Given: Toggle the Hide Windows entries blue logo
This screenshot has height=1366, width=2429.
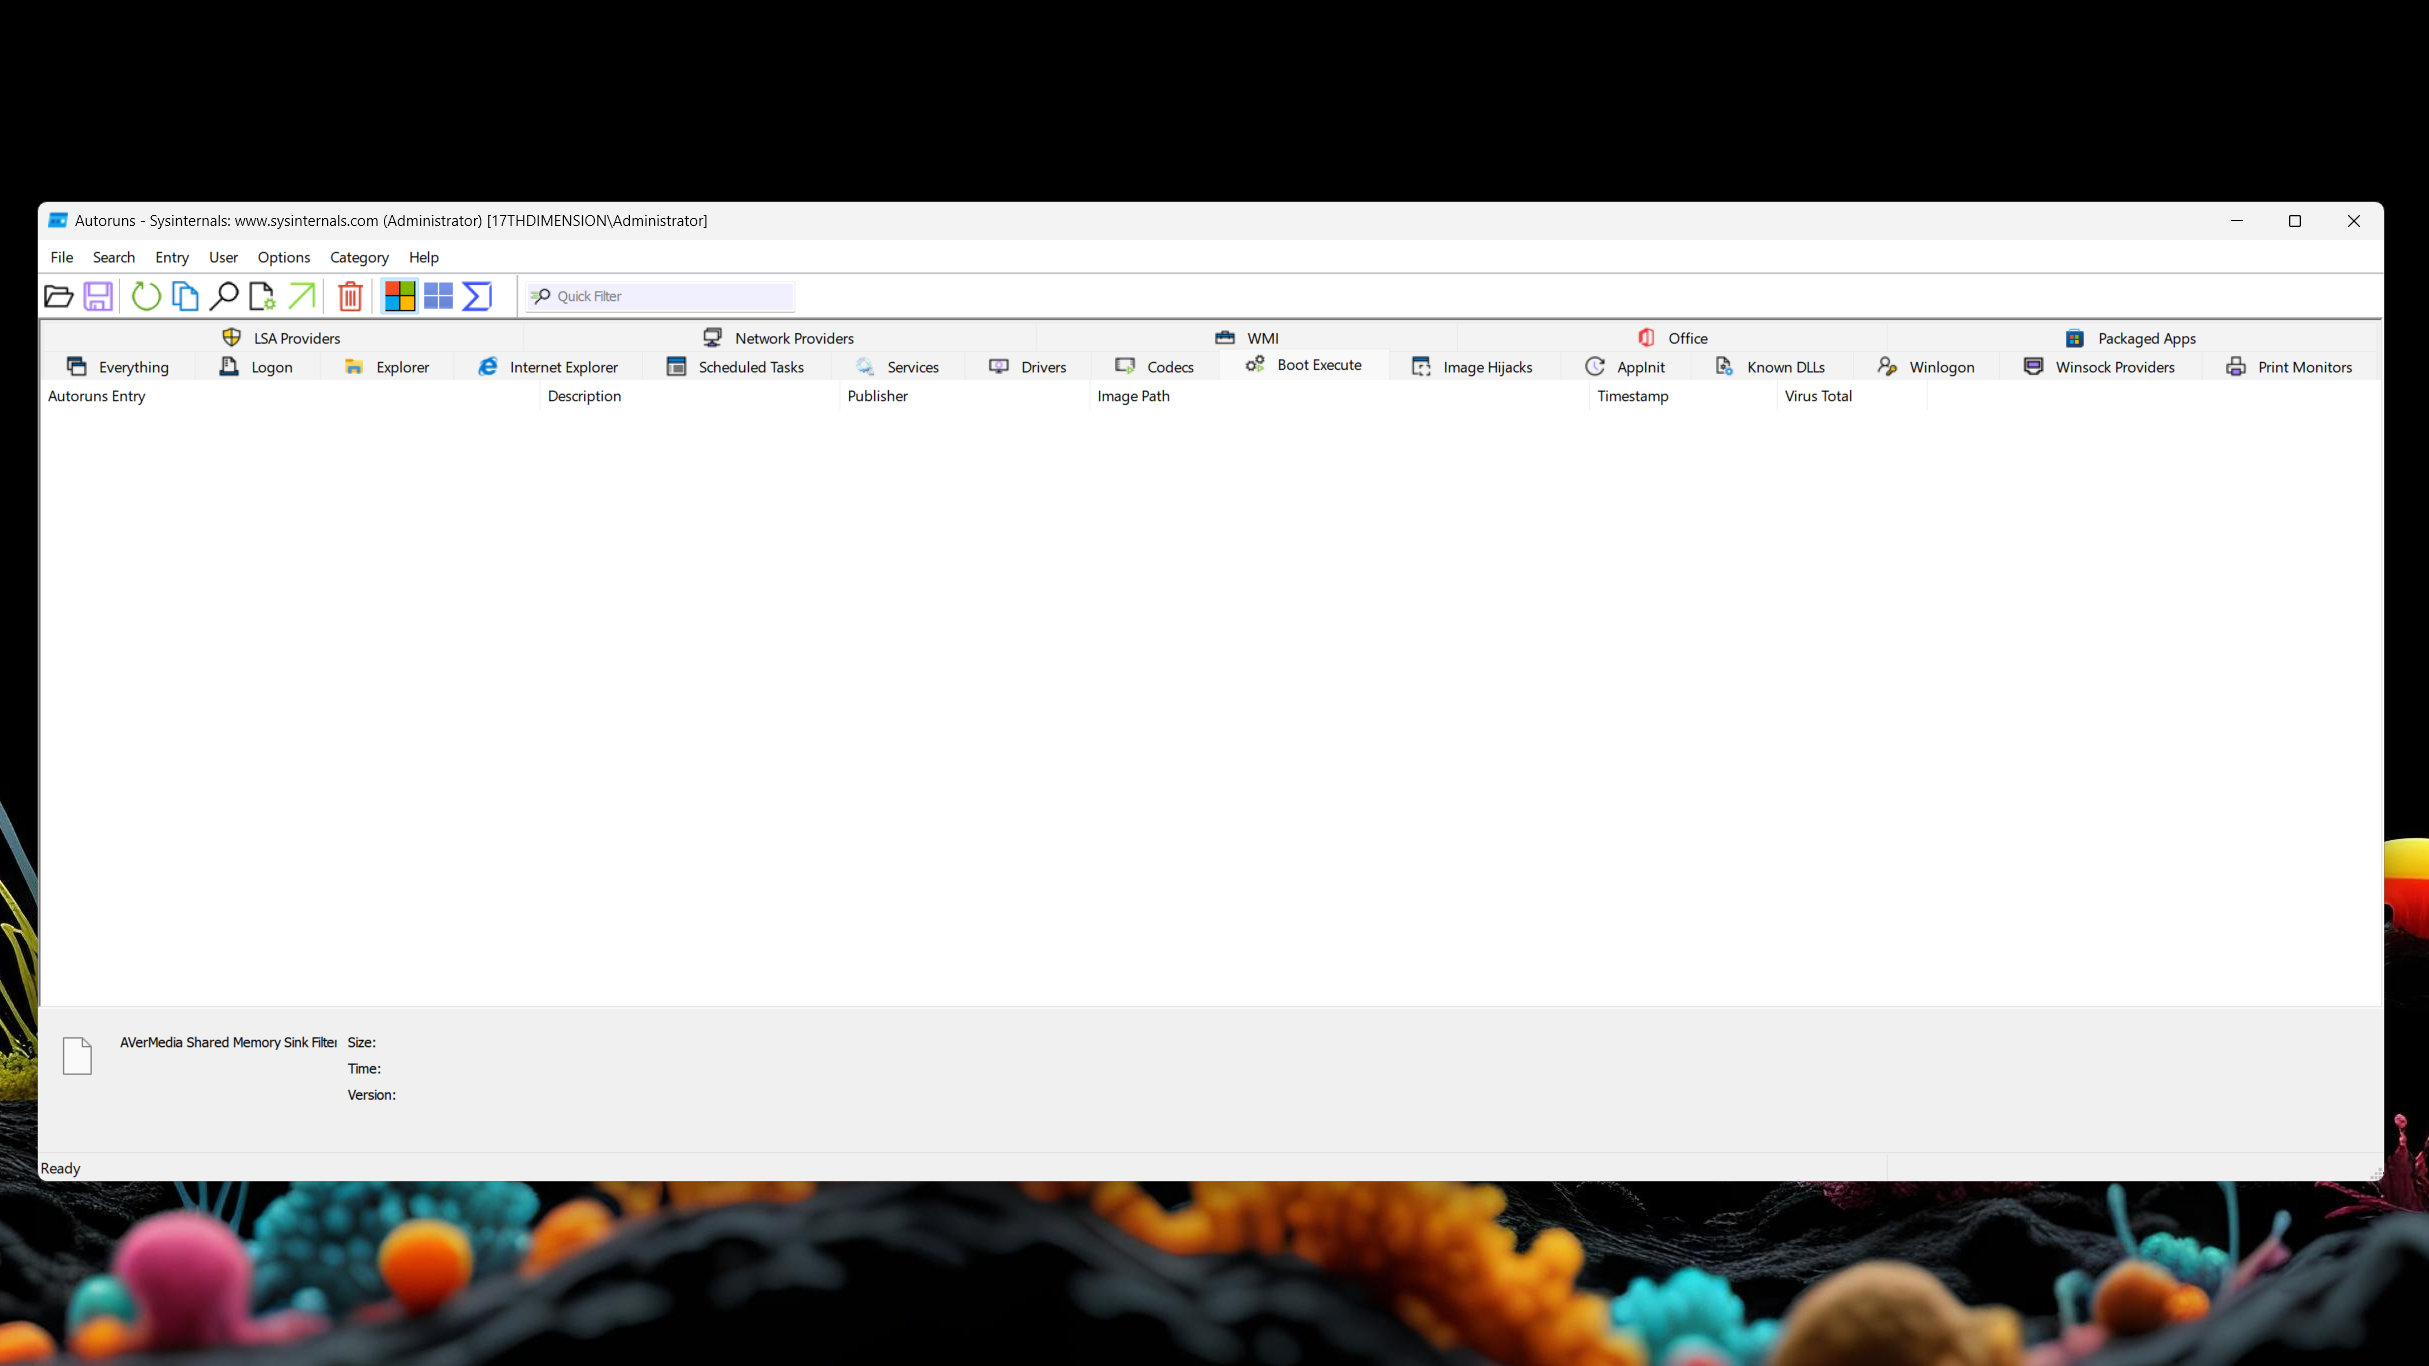Looking at the screenshot, I should [x=438, y=296].
